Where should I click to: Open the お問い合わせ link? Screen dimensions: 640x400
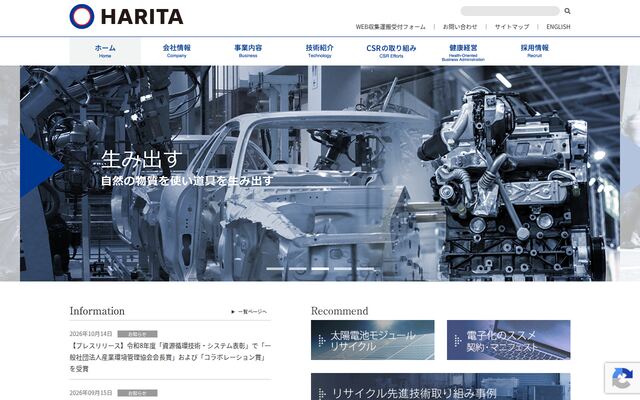pos(460,27)
